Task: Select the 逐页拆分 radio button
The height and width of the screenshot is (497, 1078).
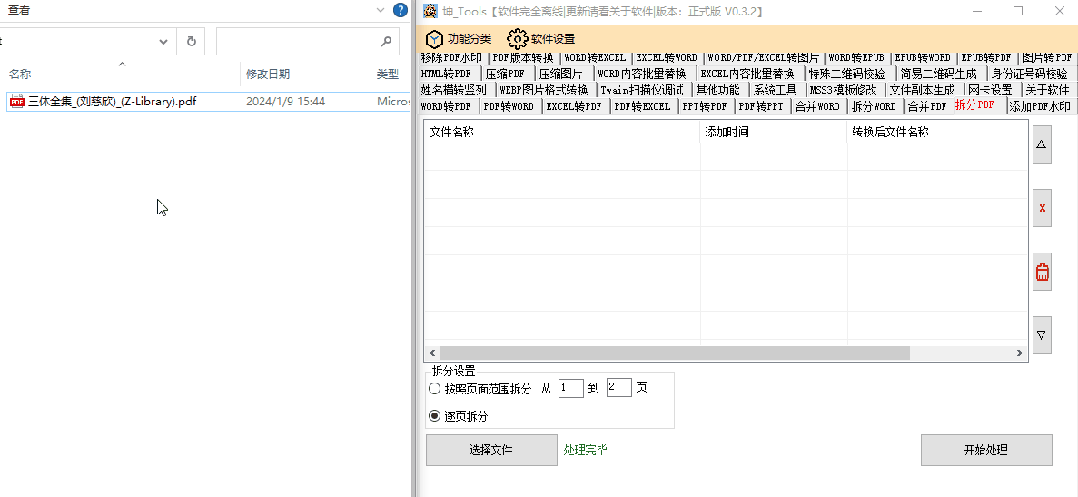Action: point(434,417)
